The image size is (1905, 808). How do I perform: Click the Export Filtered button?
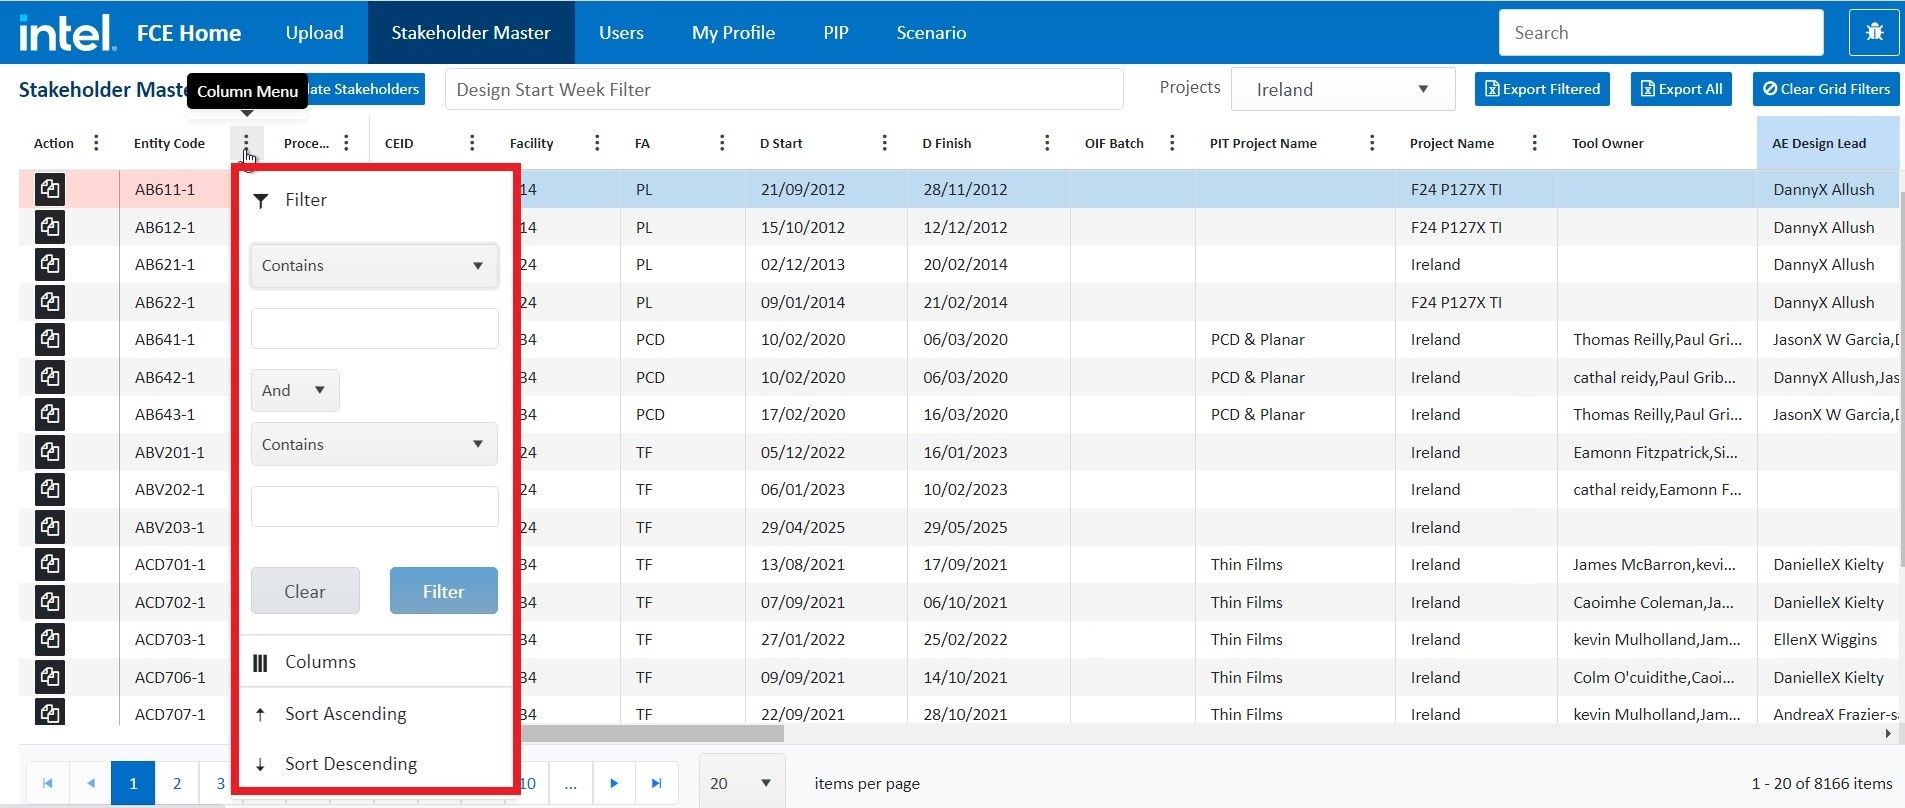tap(1541, 89)
